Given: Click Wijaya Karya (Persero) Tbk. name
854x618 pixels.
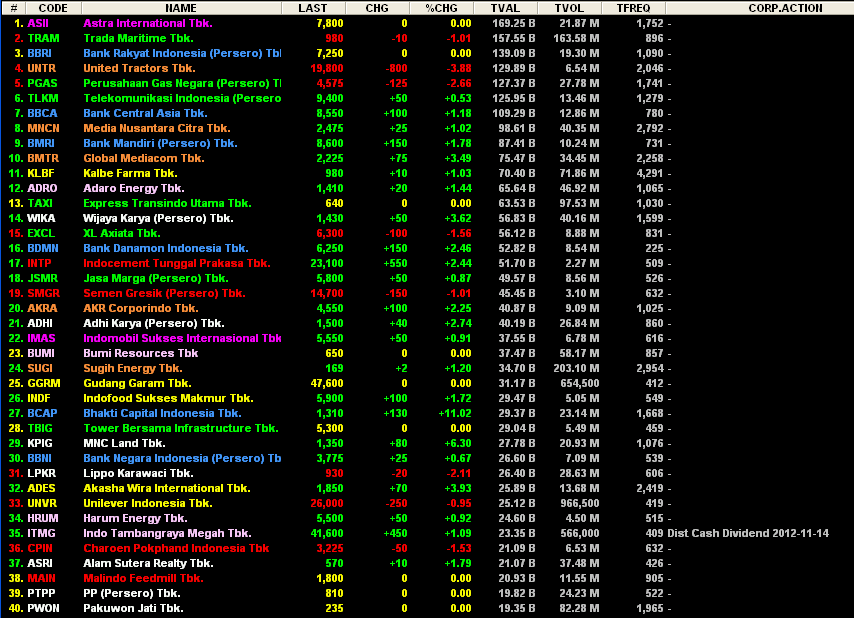Looking at the screenshot, I should pyautogui.click(x=158, y=218).
